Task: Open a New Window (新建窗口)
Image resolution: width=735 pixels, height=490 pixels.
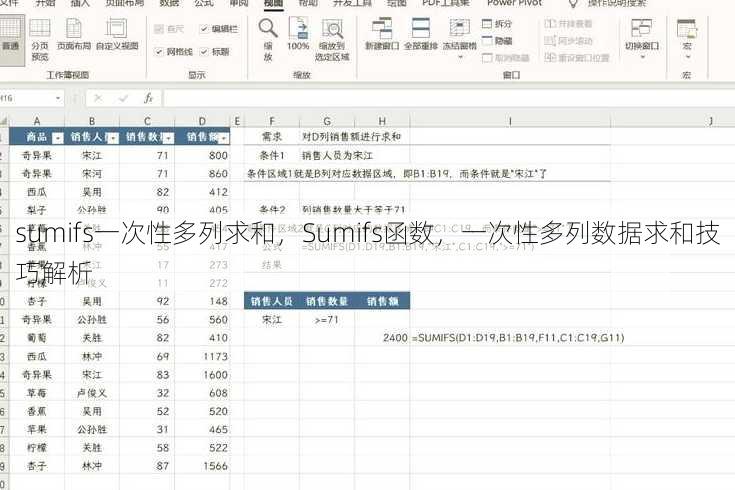Action: [x=382, y=34]
